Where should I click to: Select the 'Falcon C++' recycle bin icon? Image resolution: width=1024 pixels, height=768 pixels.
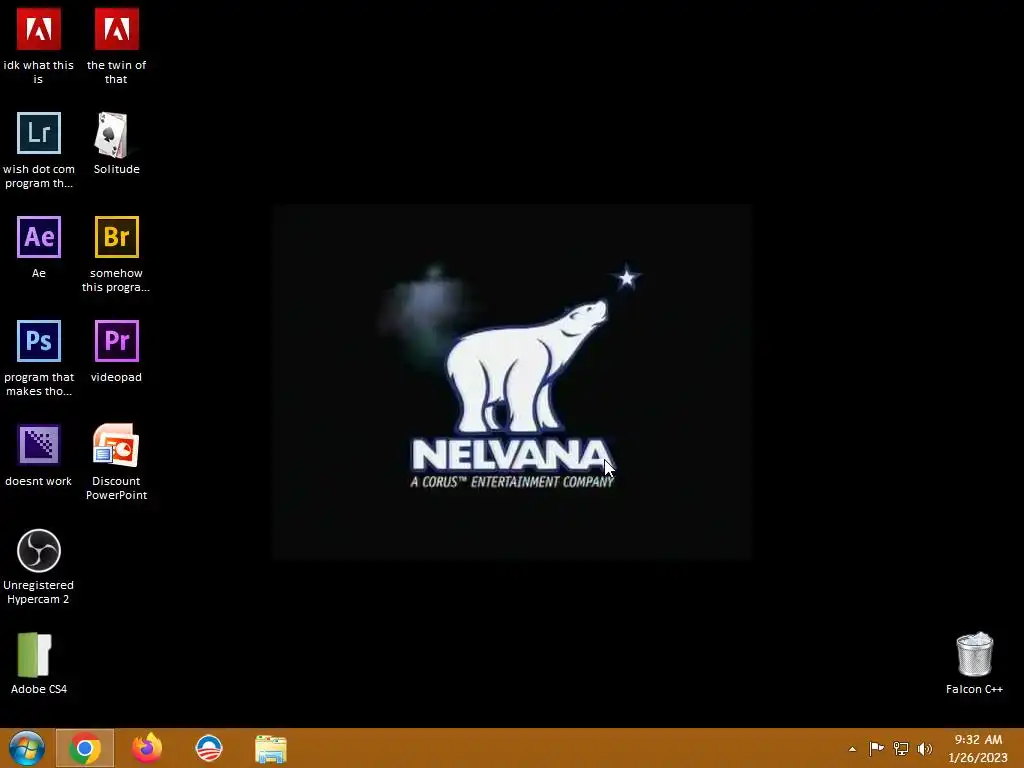click(x=974, y=654)
